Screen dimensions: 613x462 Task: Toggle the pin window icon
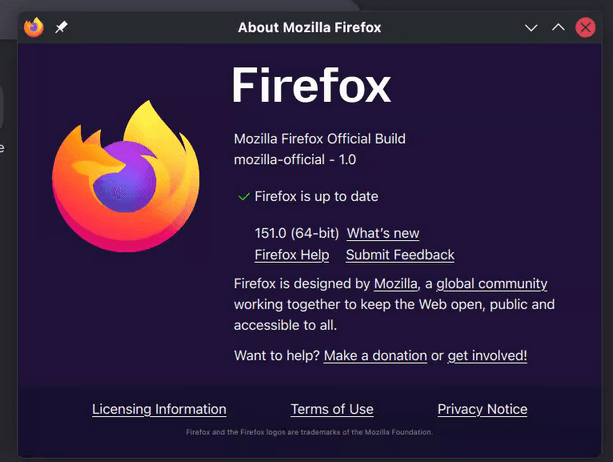point(61,27)
